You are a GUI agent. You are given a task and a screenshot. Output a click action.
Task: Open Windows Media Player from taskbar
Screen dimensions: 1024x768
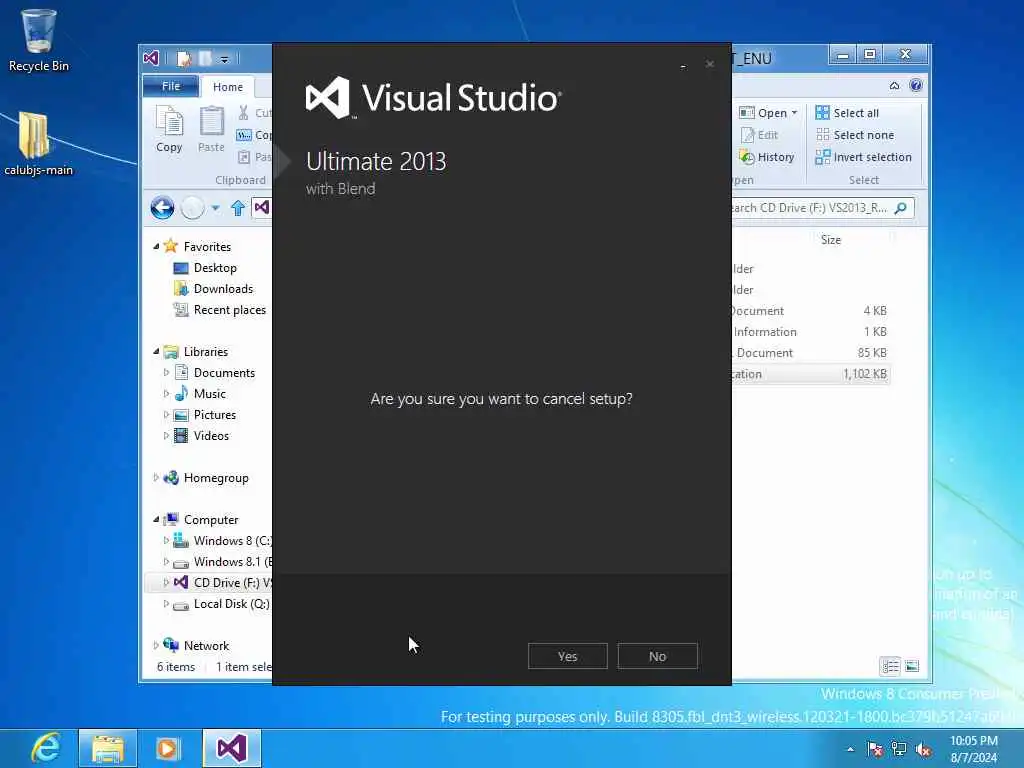[x=168, y=748]
